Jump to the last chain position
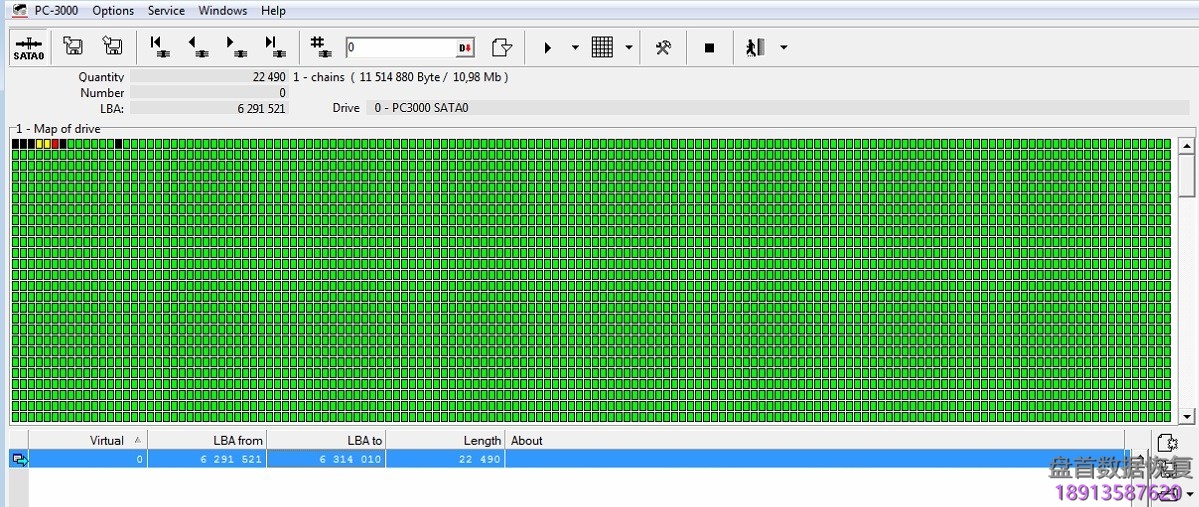 (275, 47)
